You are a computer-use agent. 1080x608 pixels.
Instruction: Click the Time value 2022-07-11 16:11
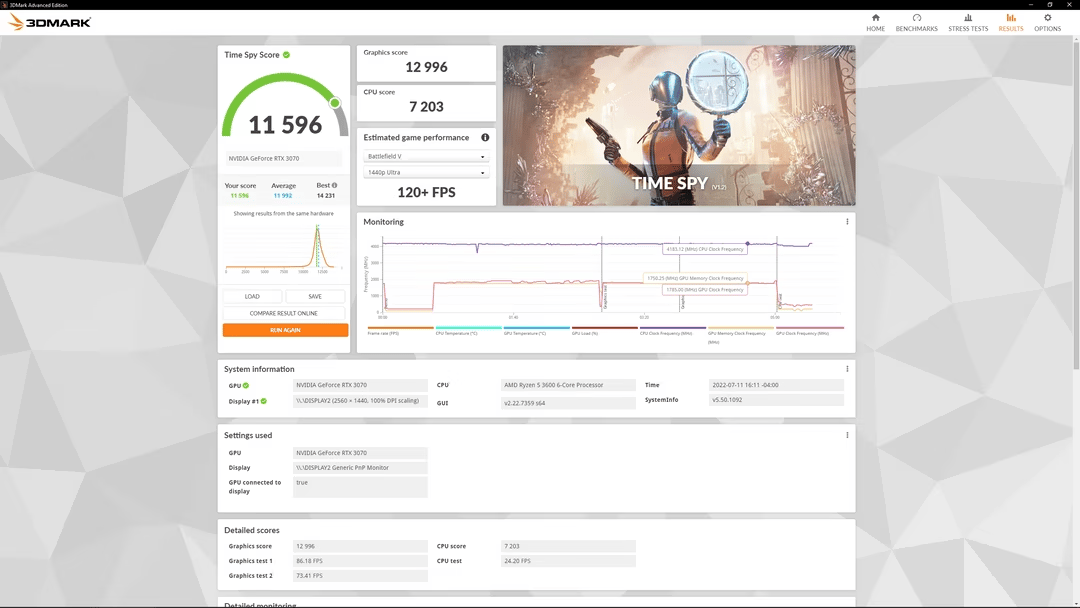(x=776, y=386)
